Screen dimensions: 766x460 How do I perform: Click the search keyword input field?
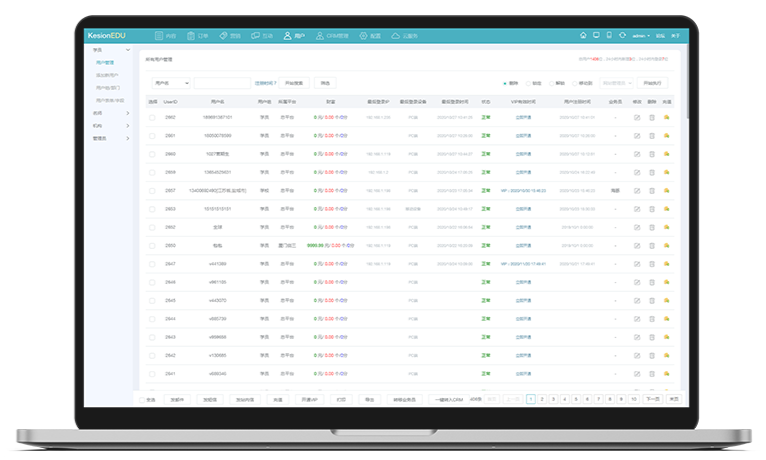[x=221, y=83]
